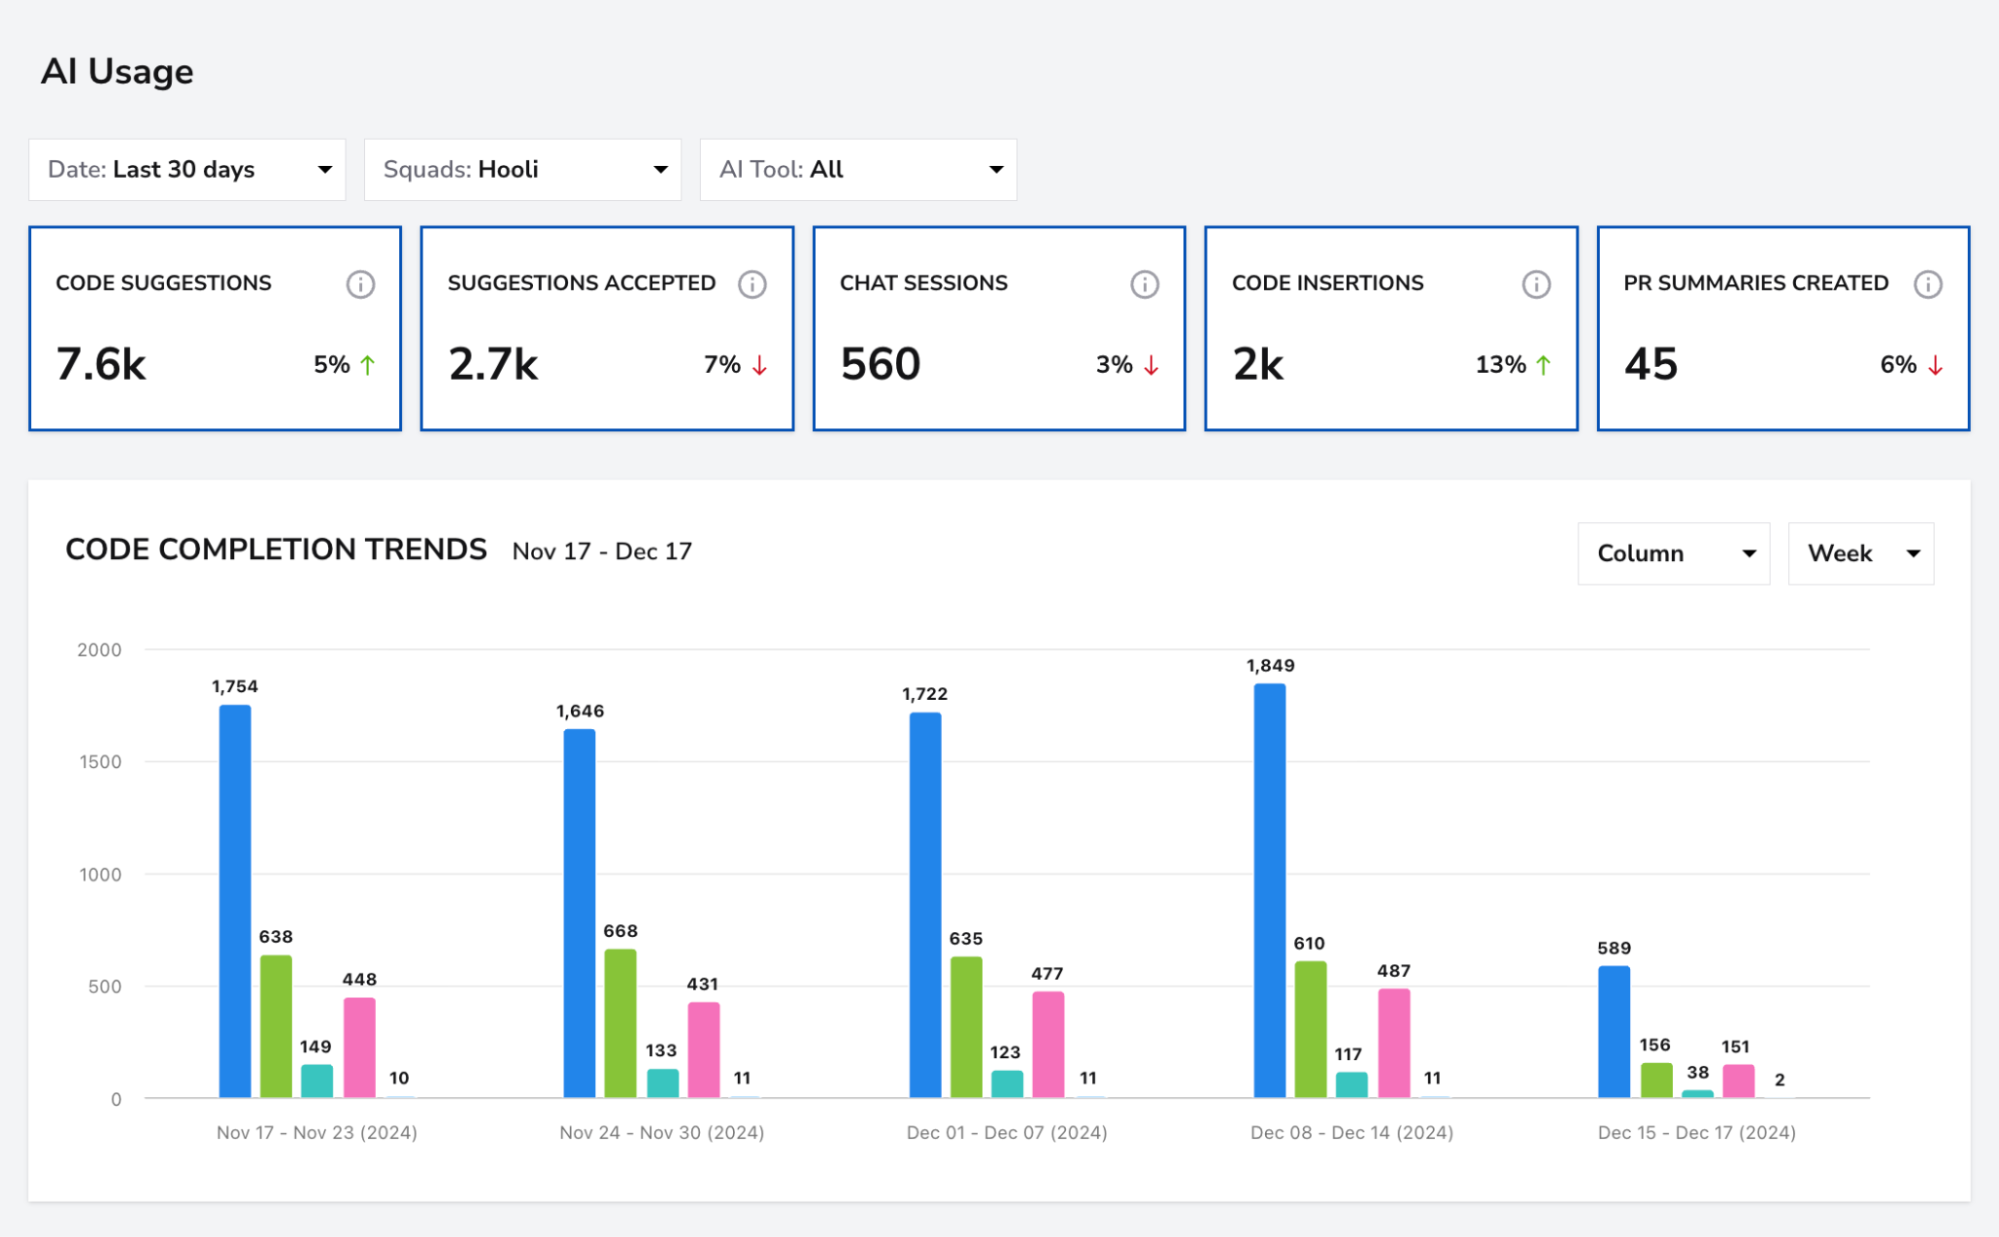Screen dimensions: 1999x1237
Task: Click teal bar labeled 133
Action: point(662,1083)
